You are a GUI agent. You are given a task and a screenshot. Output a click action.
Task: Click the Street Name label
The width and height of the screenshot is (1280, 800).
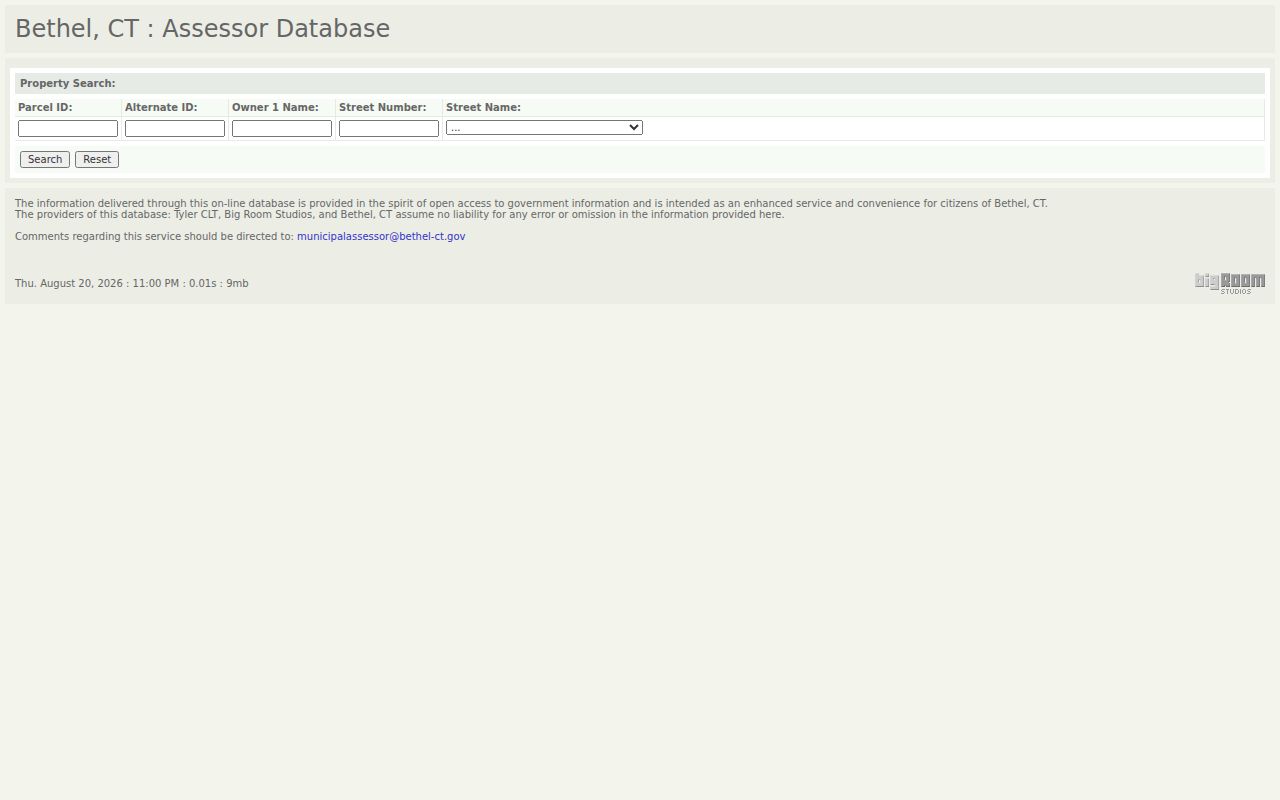[483, 107]
